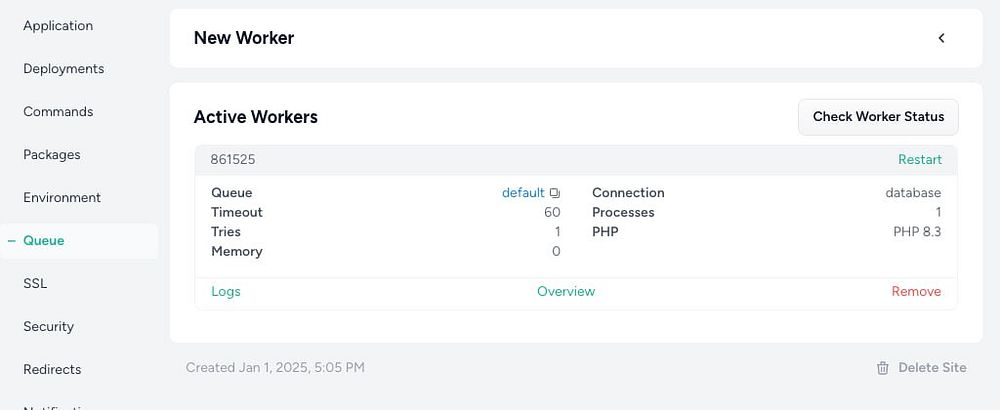This screenshot has width=1000, height=410.
Task: Click the Delete Site link
Action: tap(932, 368)
